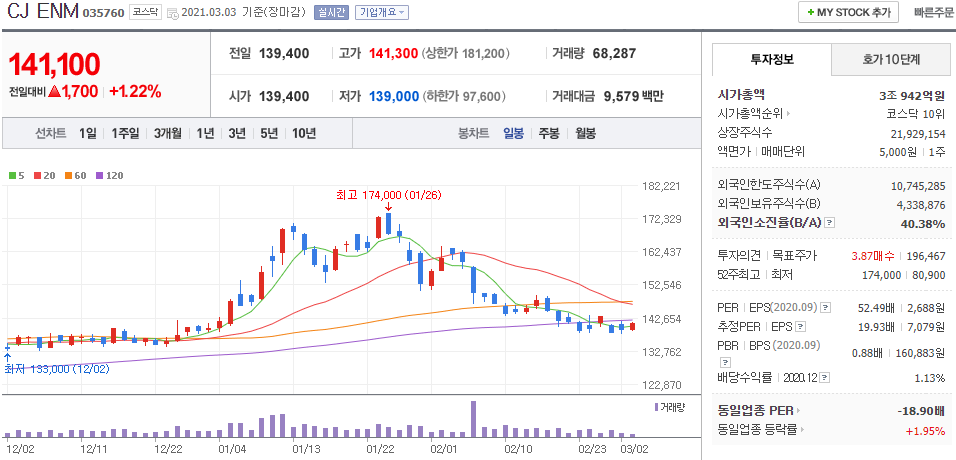This screenshot has height=460, width=956.
Task: Click the red up-triangle beside 1,700
Action: (x=54, y=92)
